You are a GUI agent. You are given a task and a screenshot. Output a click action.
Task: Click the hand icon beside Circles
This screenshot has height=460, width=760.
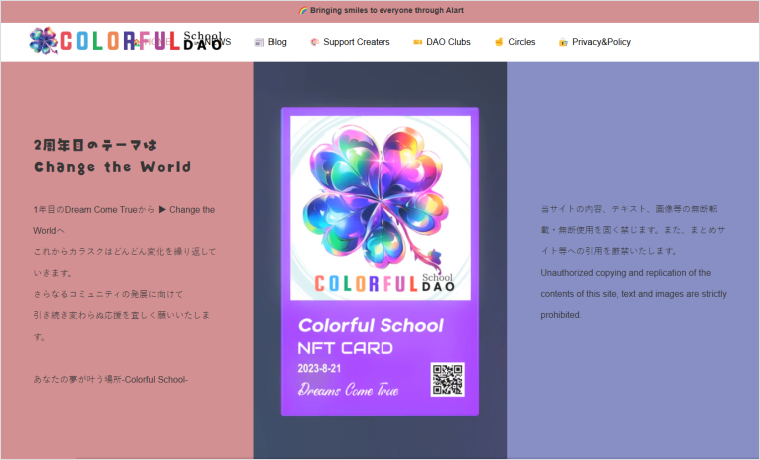pyautogui.click(x=499, y=42)
